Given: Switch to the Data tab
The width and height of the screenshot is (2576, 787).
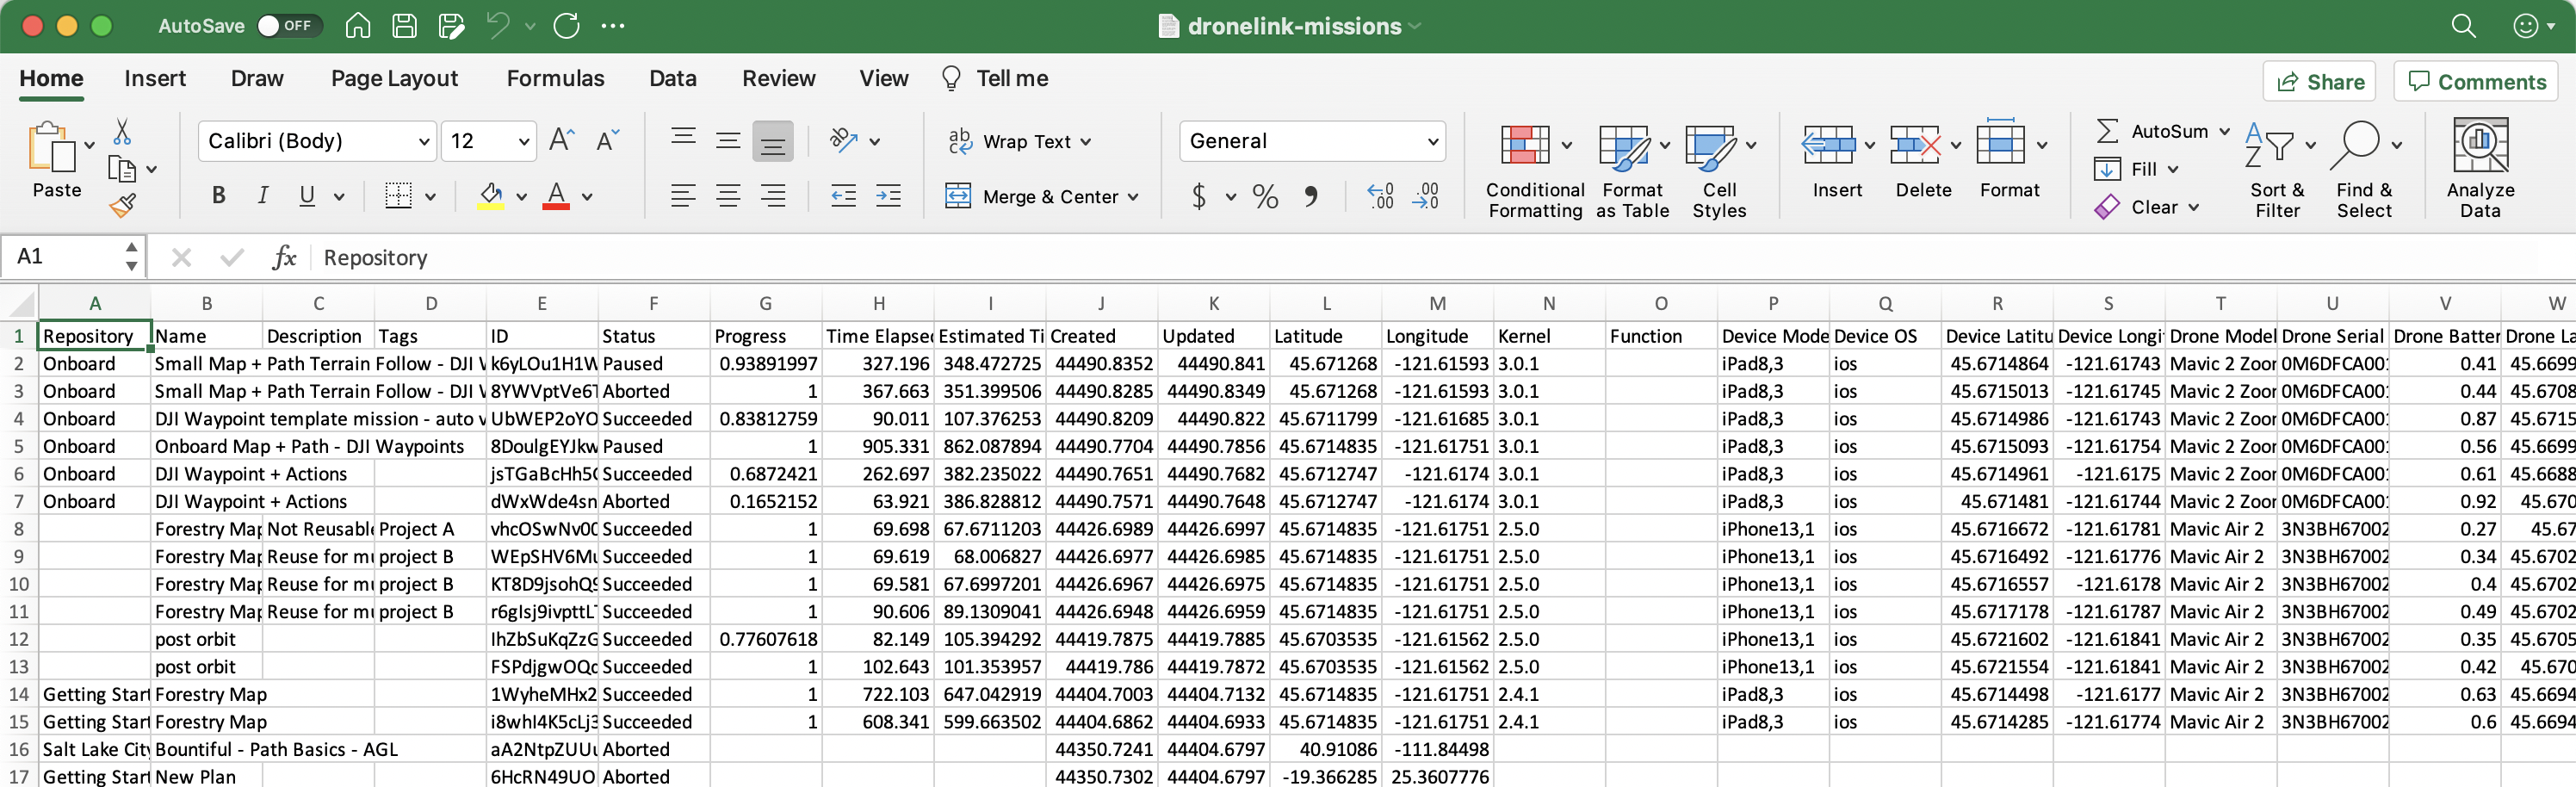Looking at the screenshot, I should tap(672, 79).
